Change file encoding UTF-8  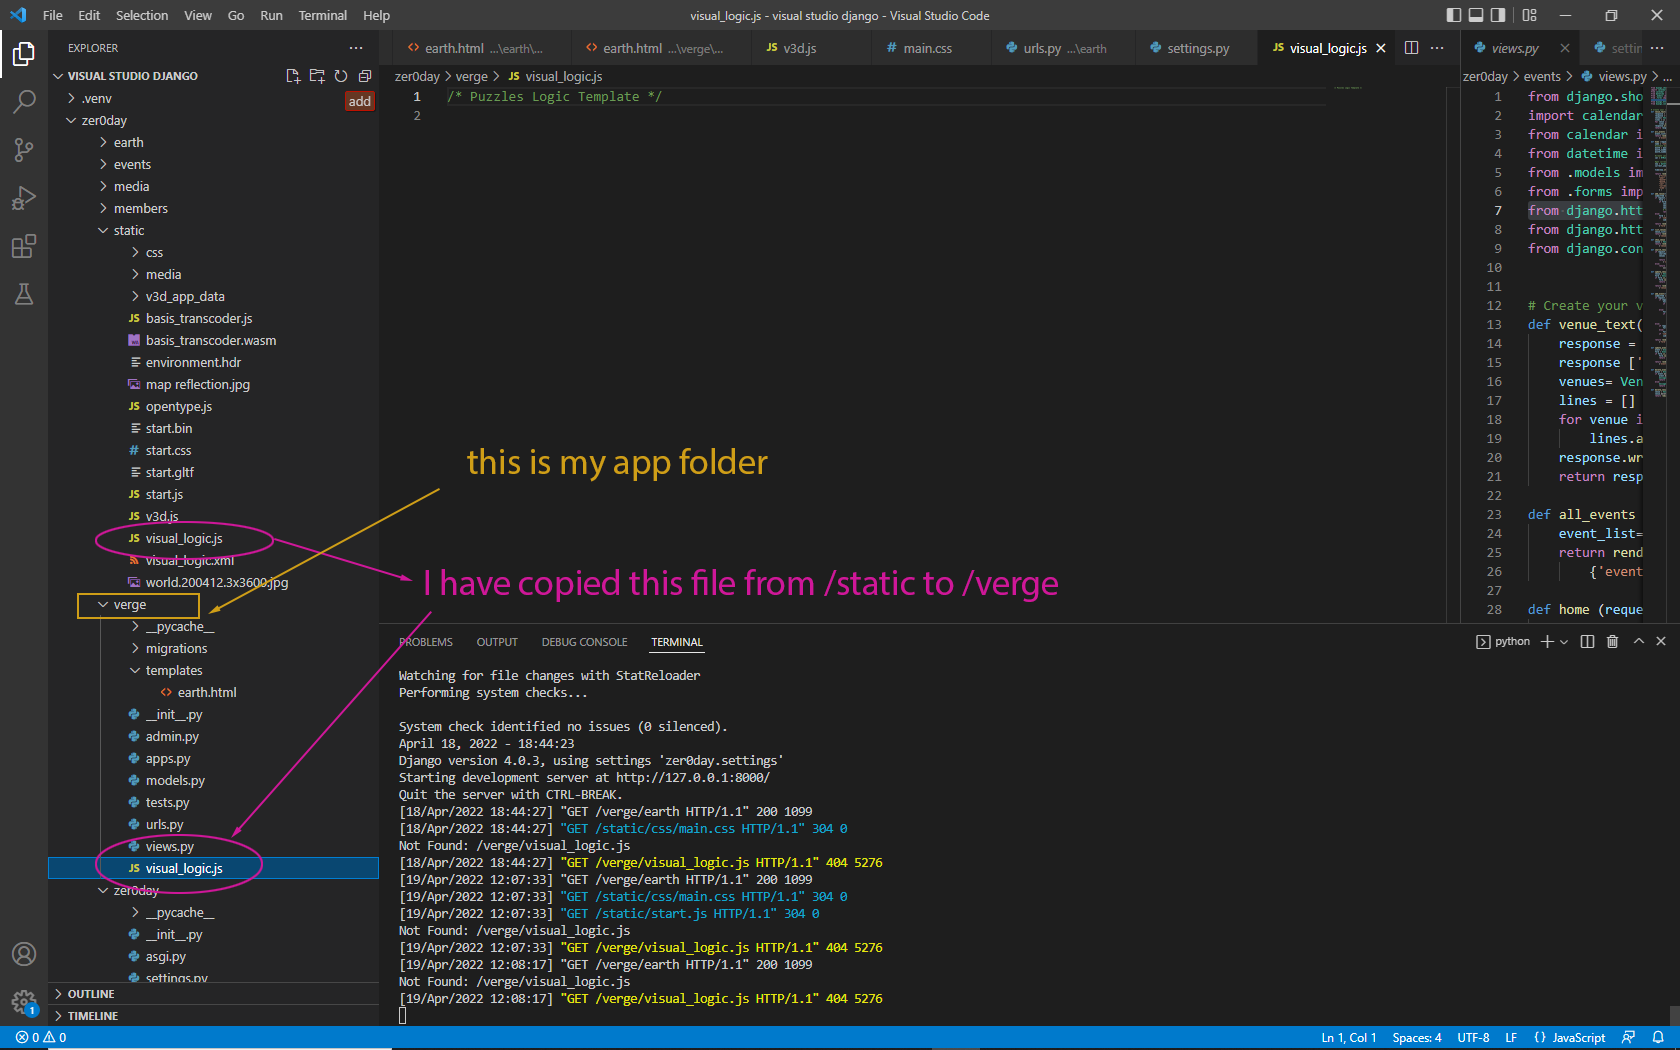click(1473, 1038)
